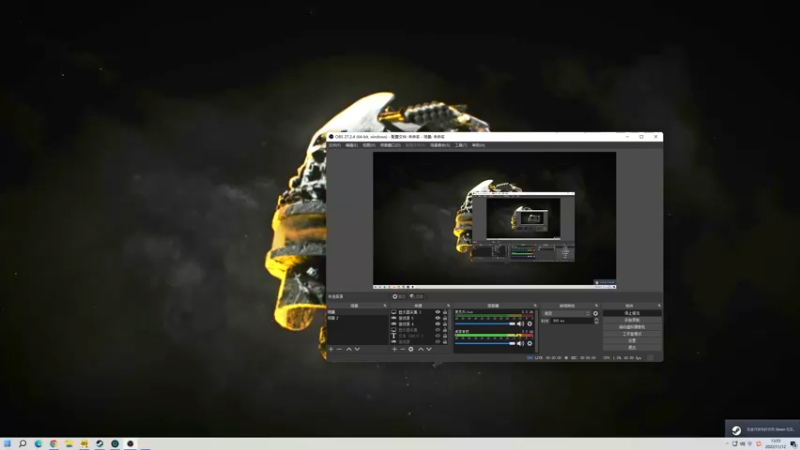800x450 pixels.
Task: Click the OBS Studio taskbar icon
Action: (130, 444)
